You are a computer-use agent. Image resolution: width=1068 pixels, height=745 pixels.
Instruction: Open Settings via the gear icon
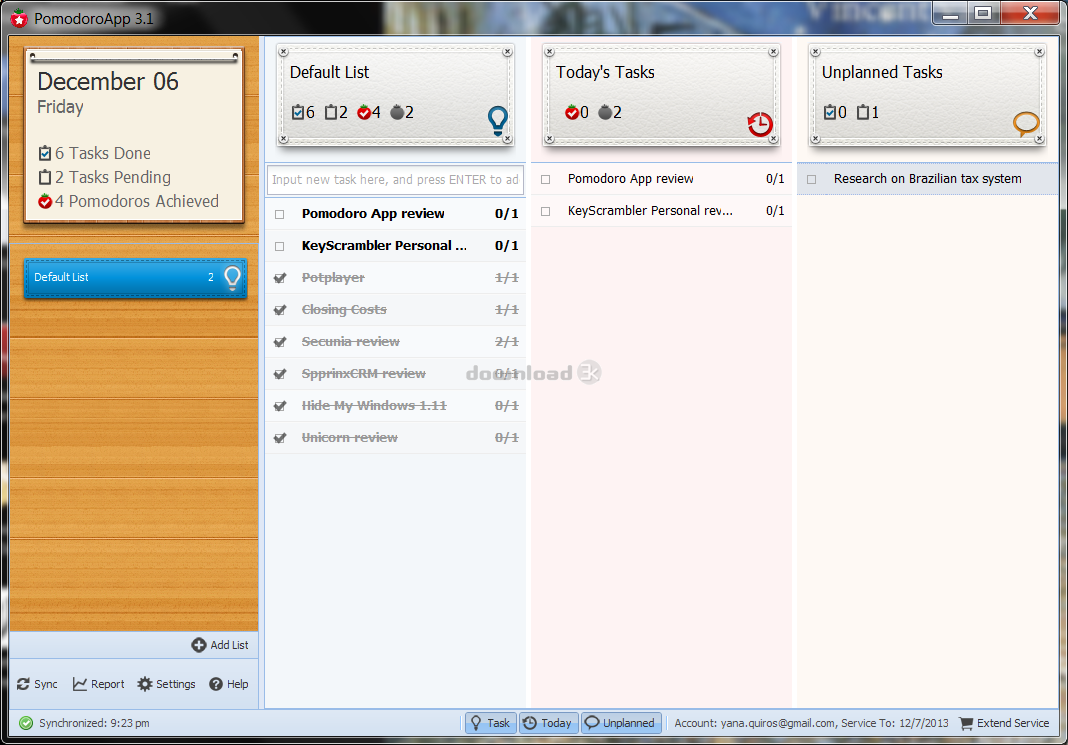pos(144,684)
